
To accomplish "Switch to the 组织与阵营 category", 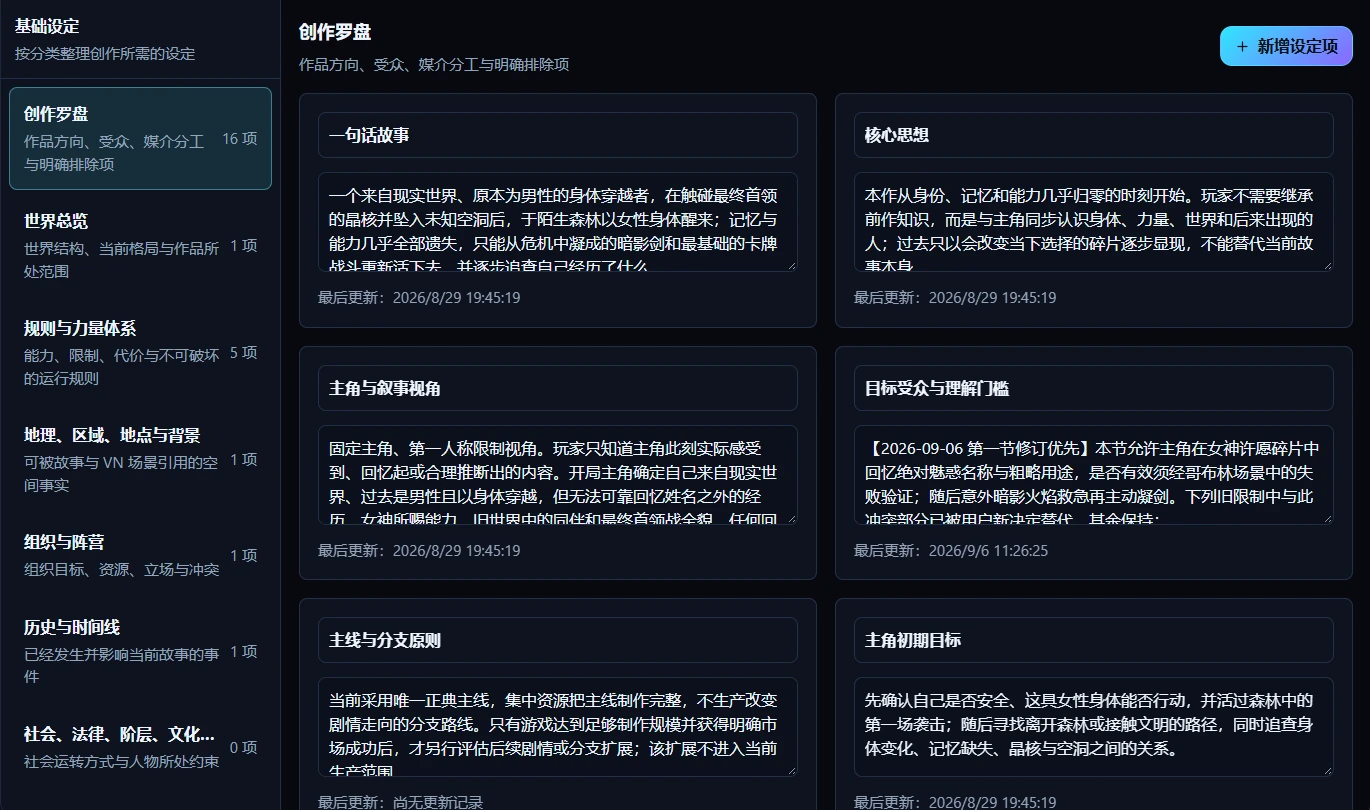I will point(140,555).
